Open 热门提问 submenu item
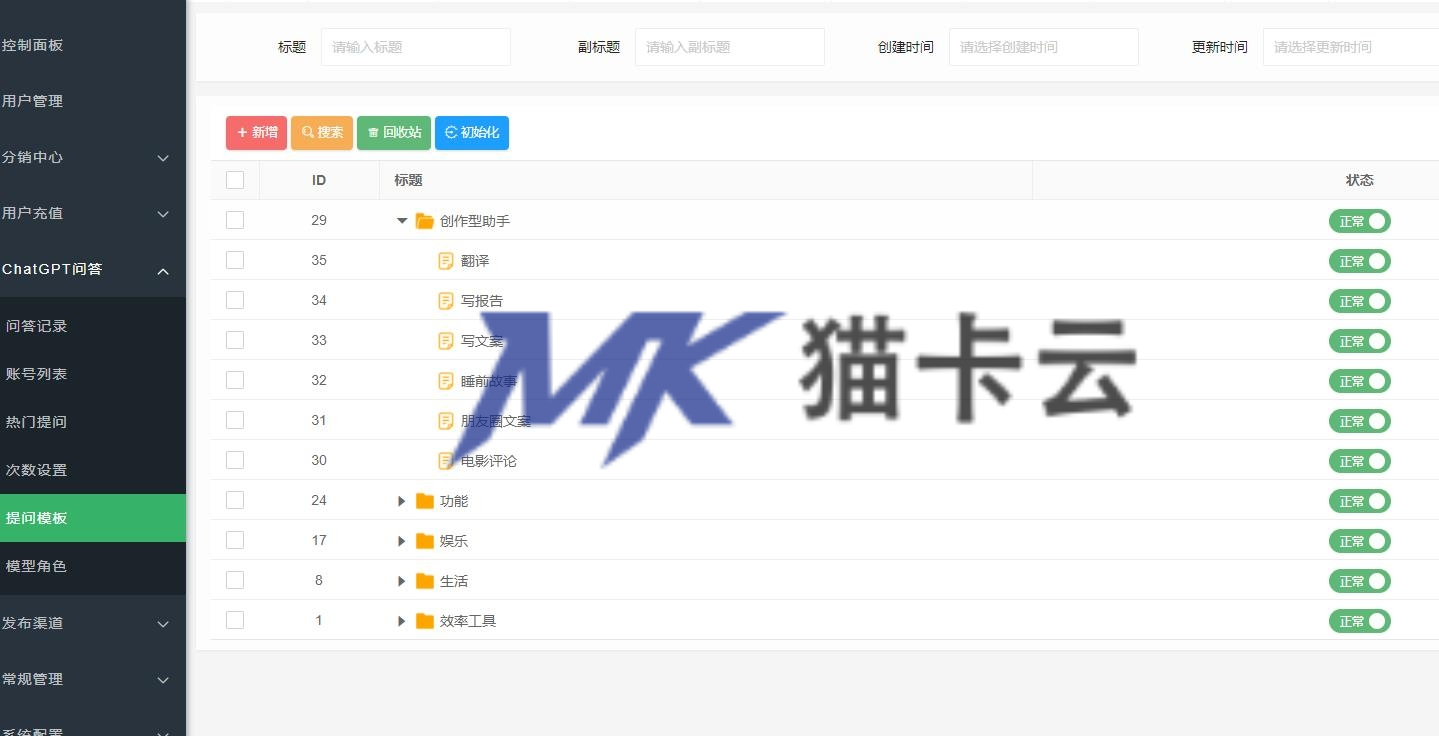Viewport: 1439px width, 736px height. [93, 422]
